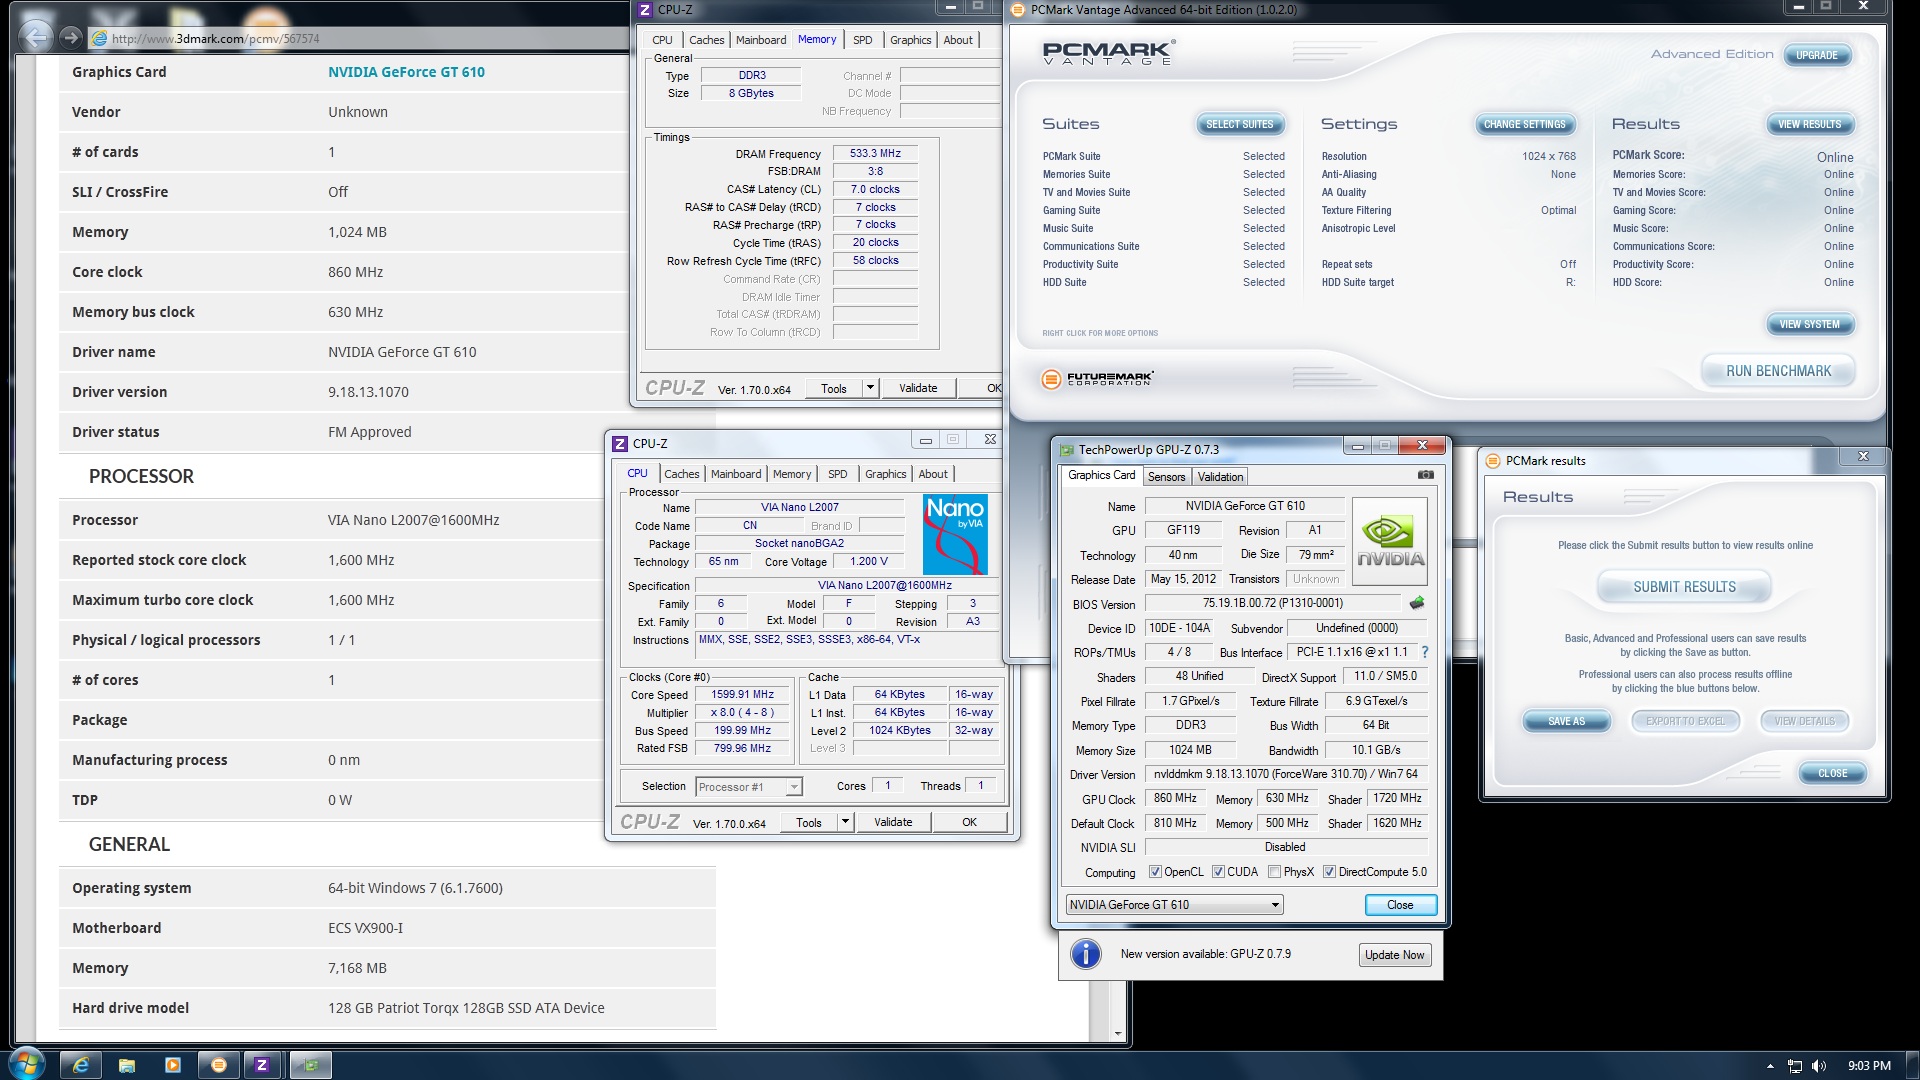Click the webpage scrollbar down arrow
The width and height of the screenshot is (1920, 1080).
point(1118,1033)
